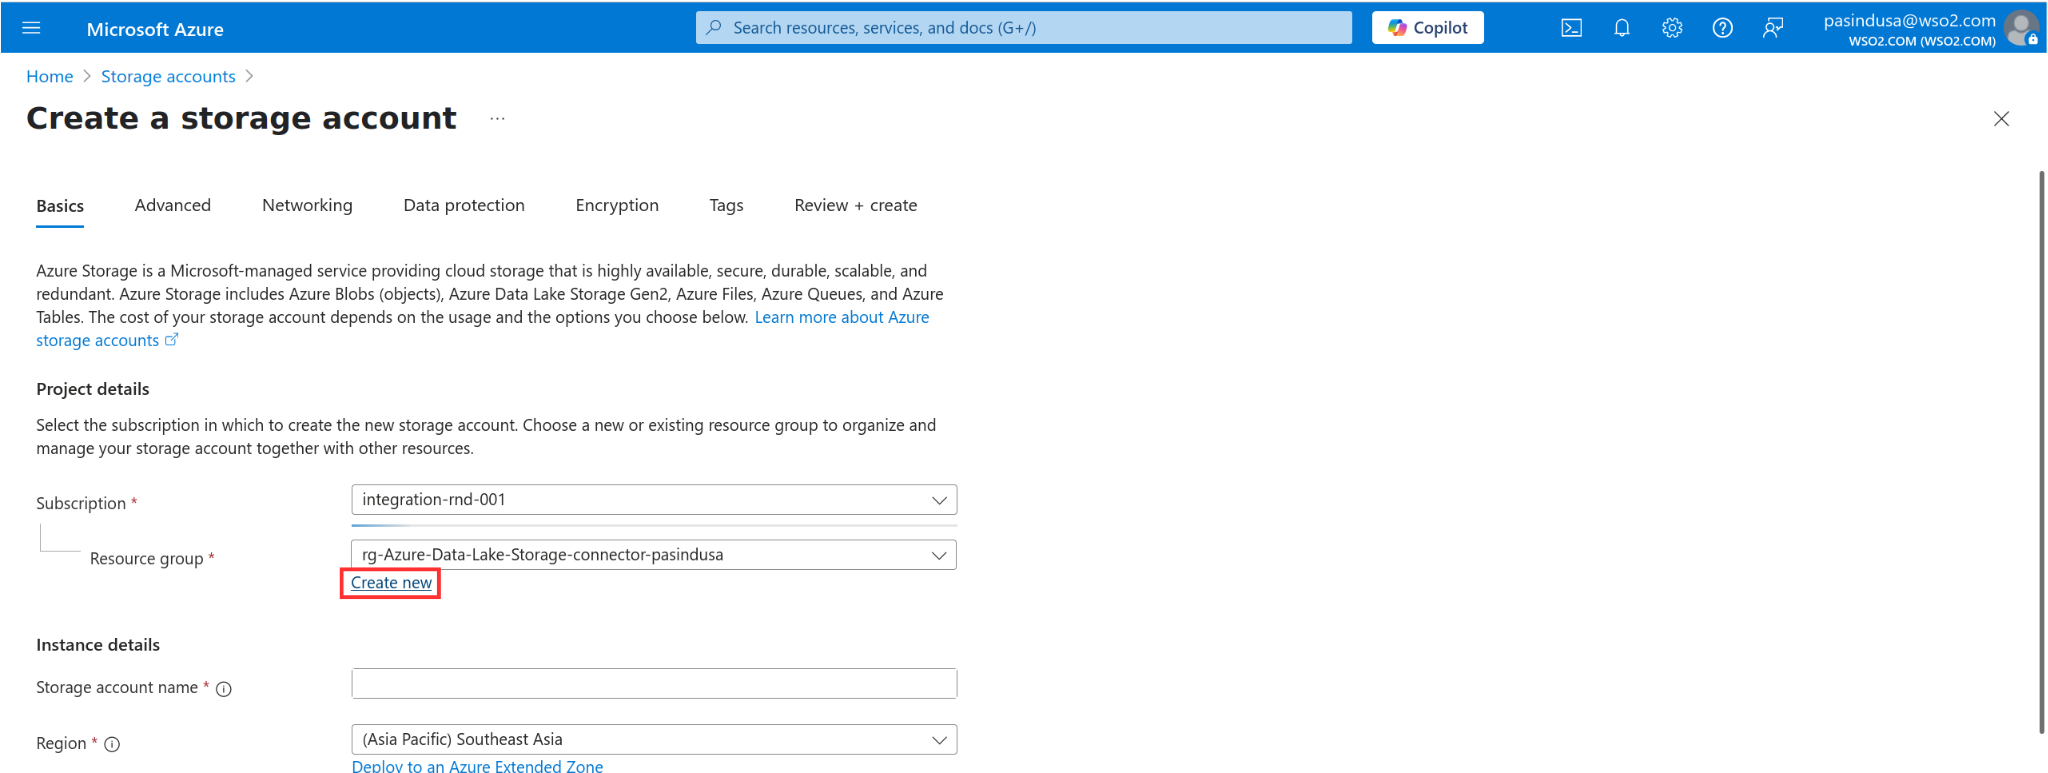The width and height of the screenshot is (2048, 773).
Task: Expand the Region dropdown
Action: (654, 740)
